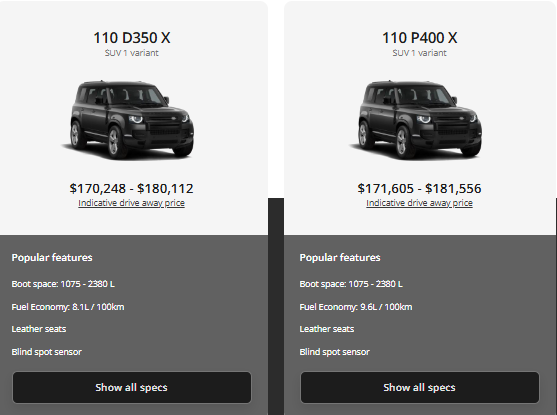Open the 110 D350 X drive away price link
Viewport: 557px width, 415px height.
[131, 203]
